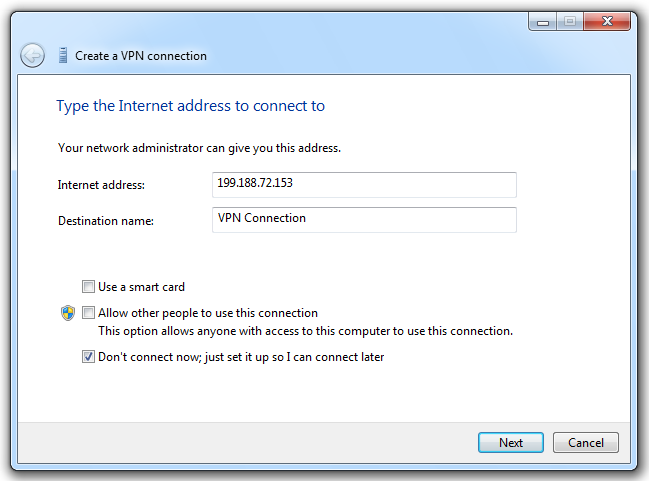Click the security shield icon
The image size is (649, 481).
point(68,313)
